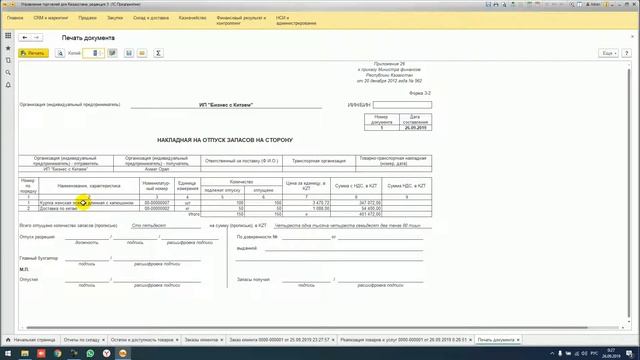Open Yandex browser on taskbar
640x360 pixels.
[107, 353]
